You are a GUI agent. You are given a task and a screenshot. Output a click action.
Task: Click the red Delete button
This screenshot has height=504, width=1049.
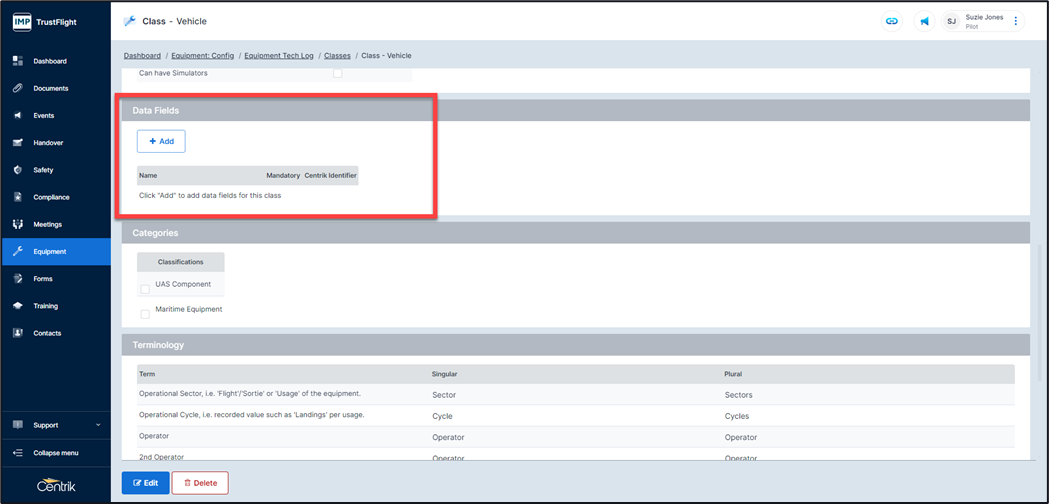tap(200, 483)
